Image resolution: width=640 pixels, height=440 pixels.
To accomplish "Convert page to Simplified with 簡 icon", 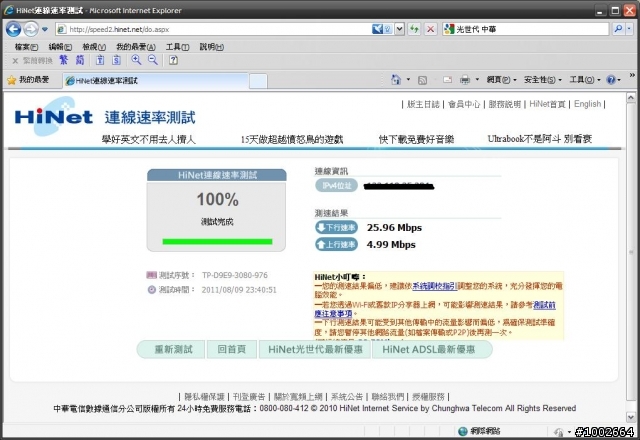I will pyautogui.click(x=80, y=60).
